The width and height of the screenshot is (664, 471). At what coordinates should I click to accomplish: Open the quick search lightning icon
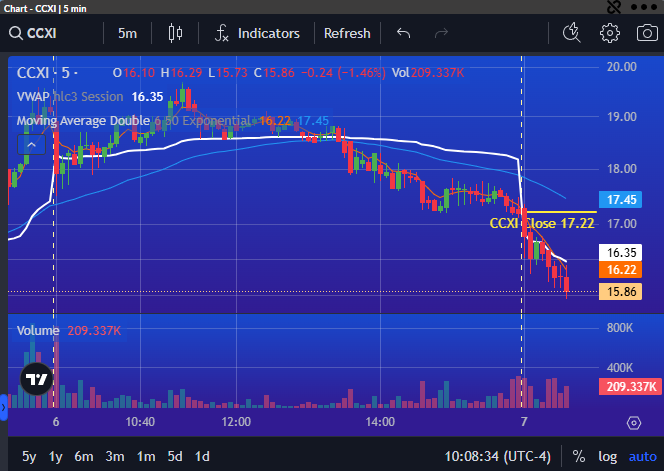click(572, 33)
